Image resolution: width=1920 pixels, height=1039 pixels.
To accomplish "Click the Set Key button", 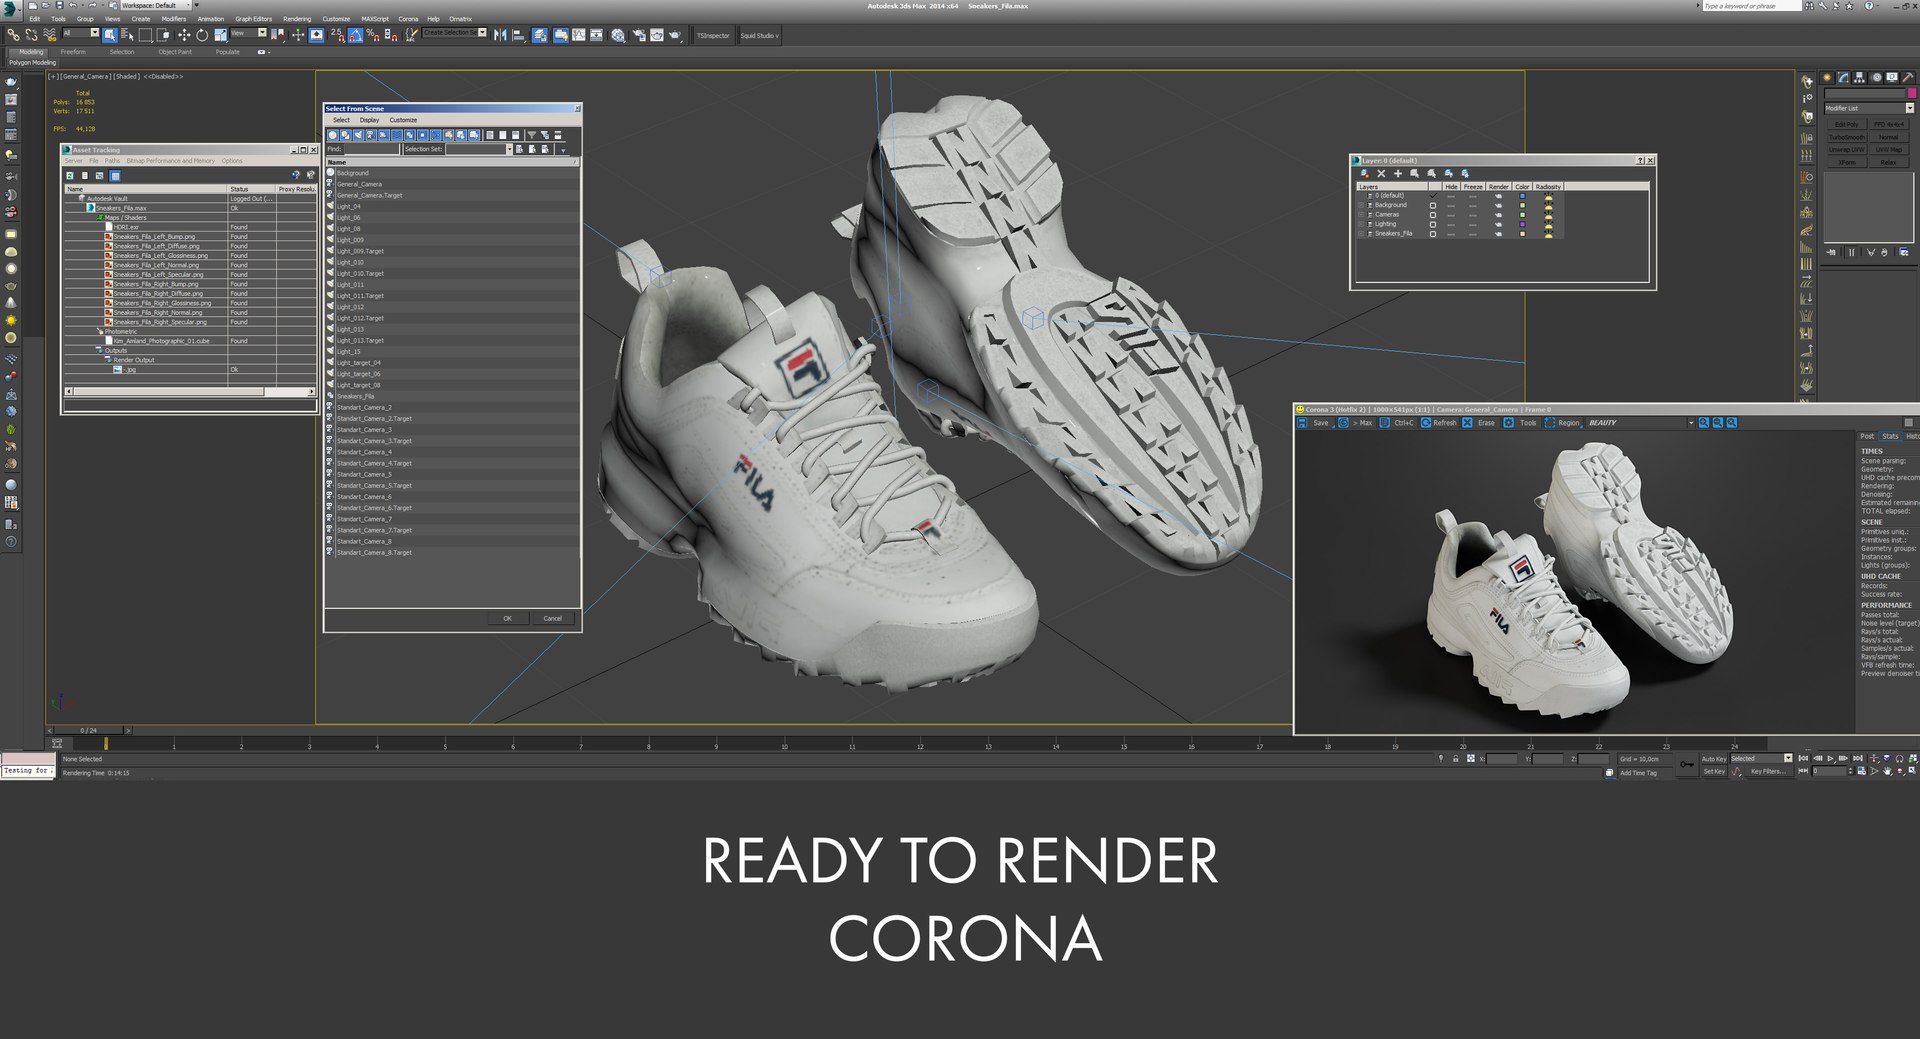I will click(x=1714, y=771).
